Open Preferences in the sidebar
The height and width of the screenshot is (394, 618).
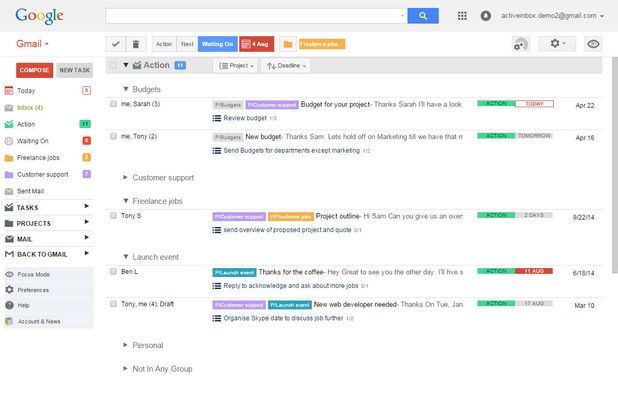coord(33,290)
